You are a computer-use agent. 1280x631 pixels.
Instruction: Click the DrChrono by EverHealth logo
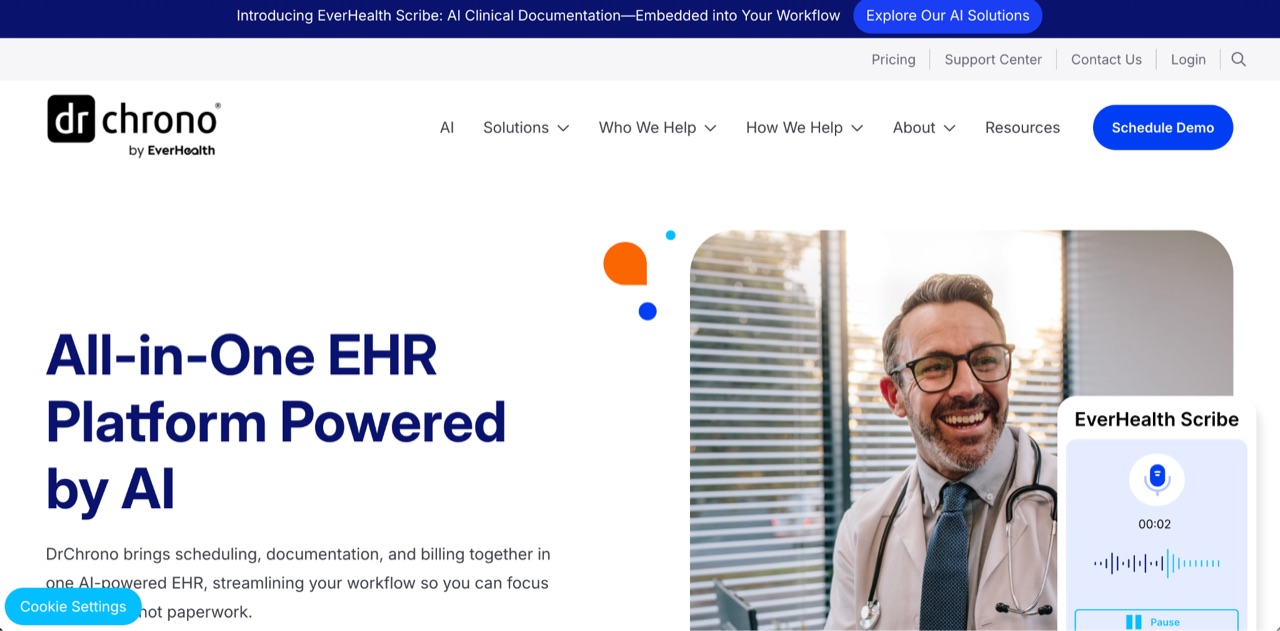tap(134, 127)
